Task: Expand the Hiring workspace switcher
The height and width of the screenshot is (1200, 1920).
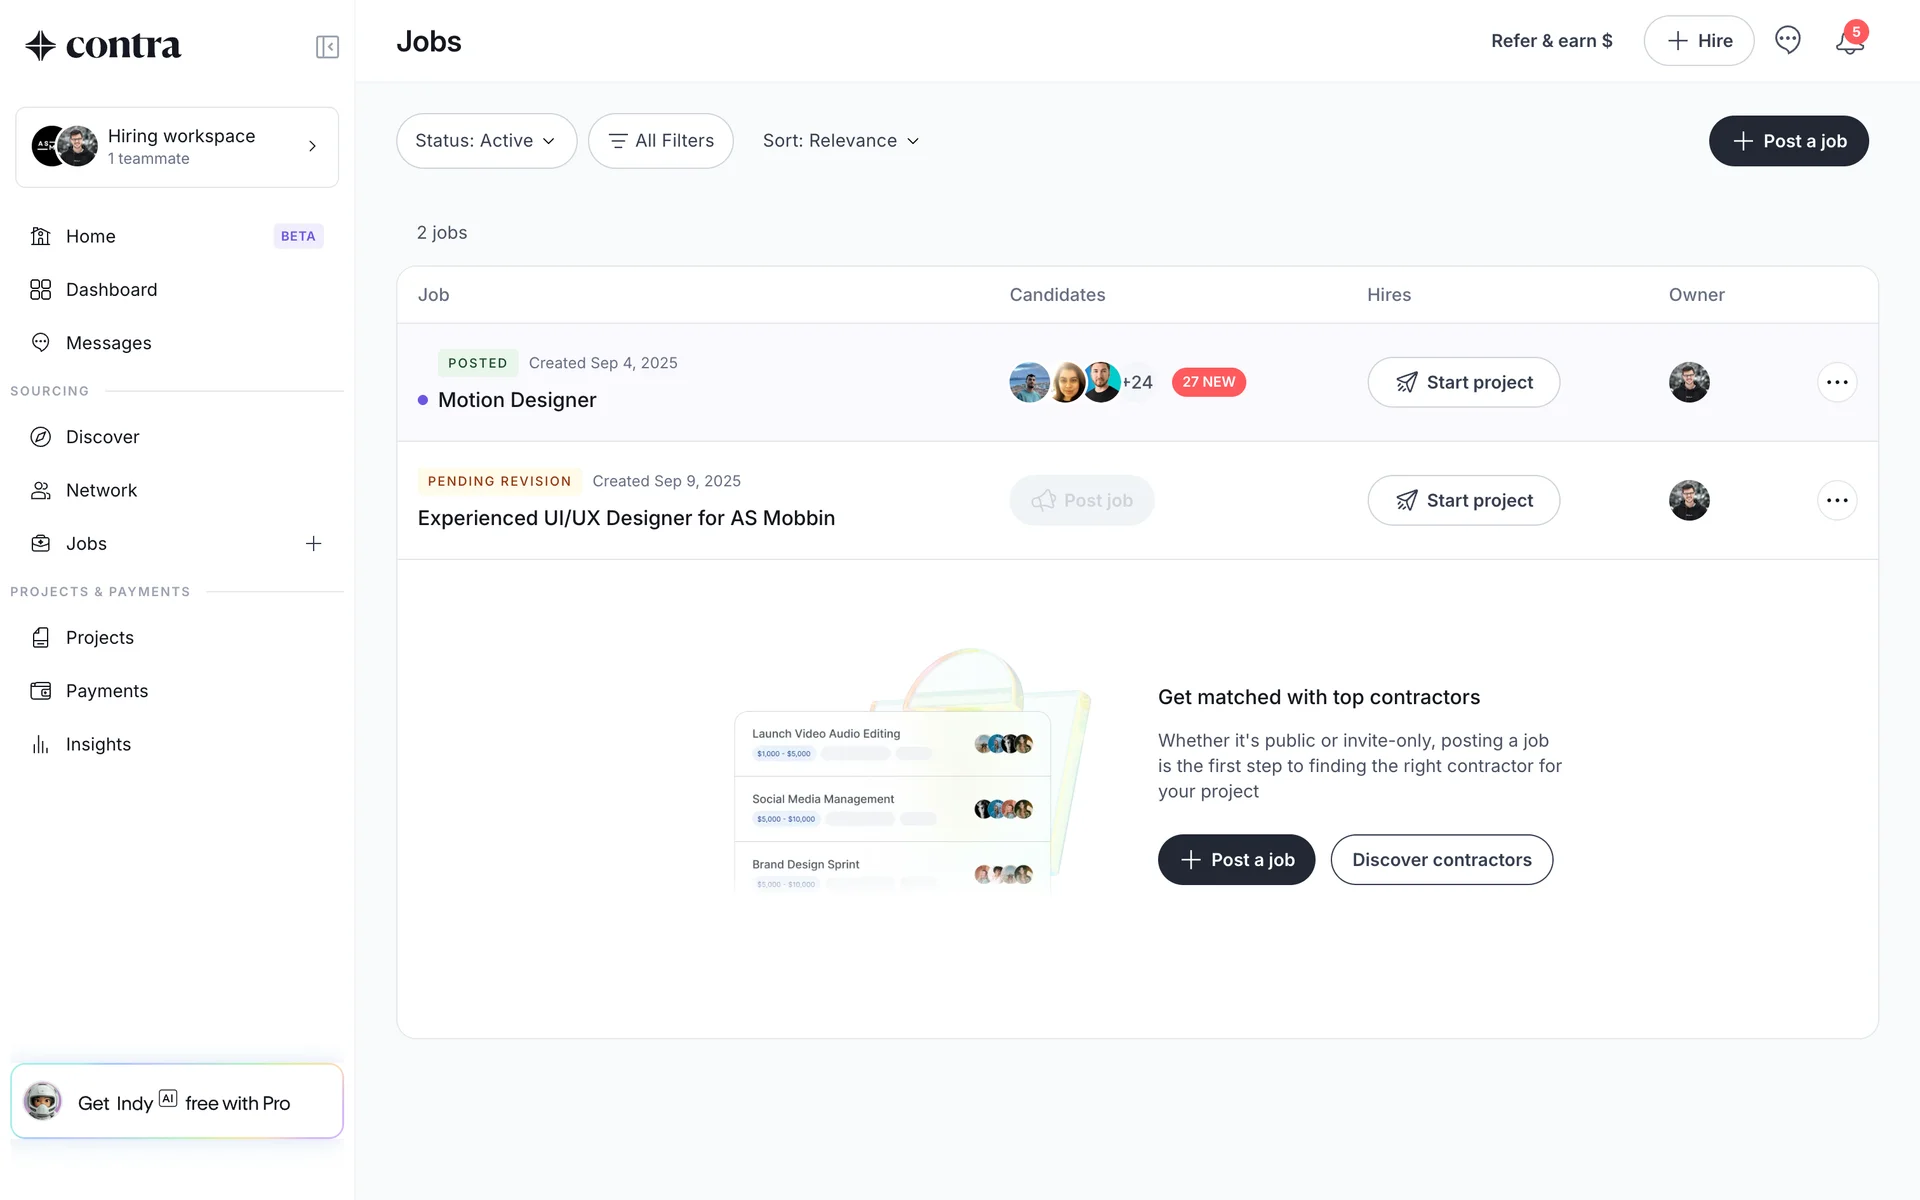Action: pos(177,147)
